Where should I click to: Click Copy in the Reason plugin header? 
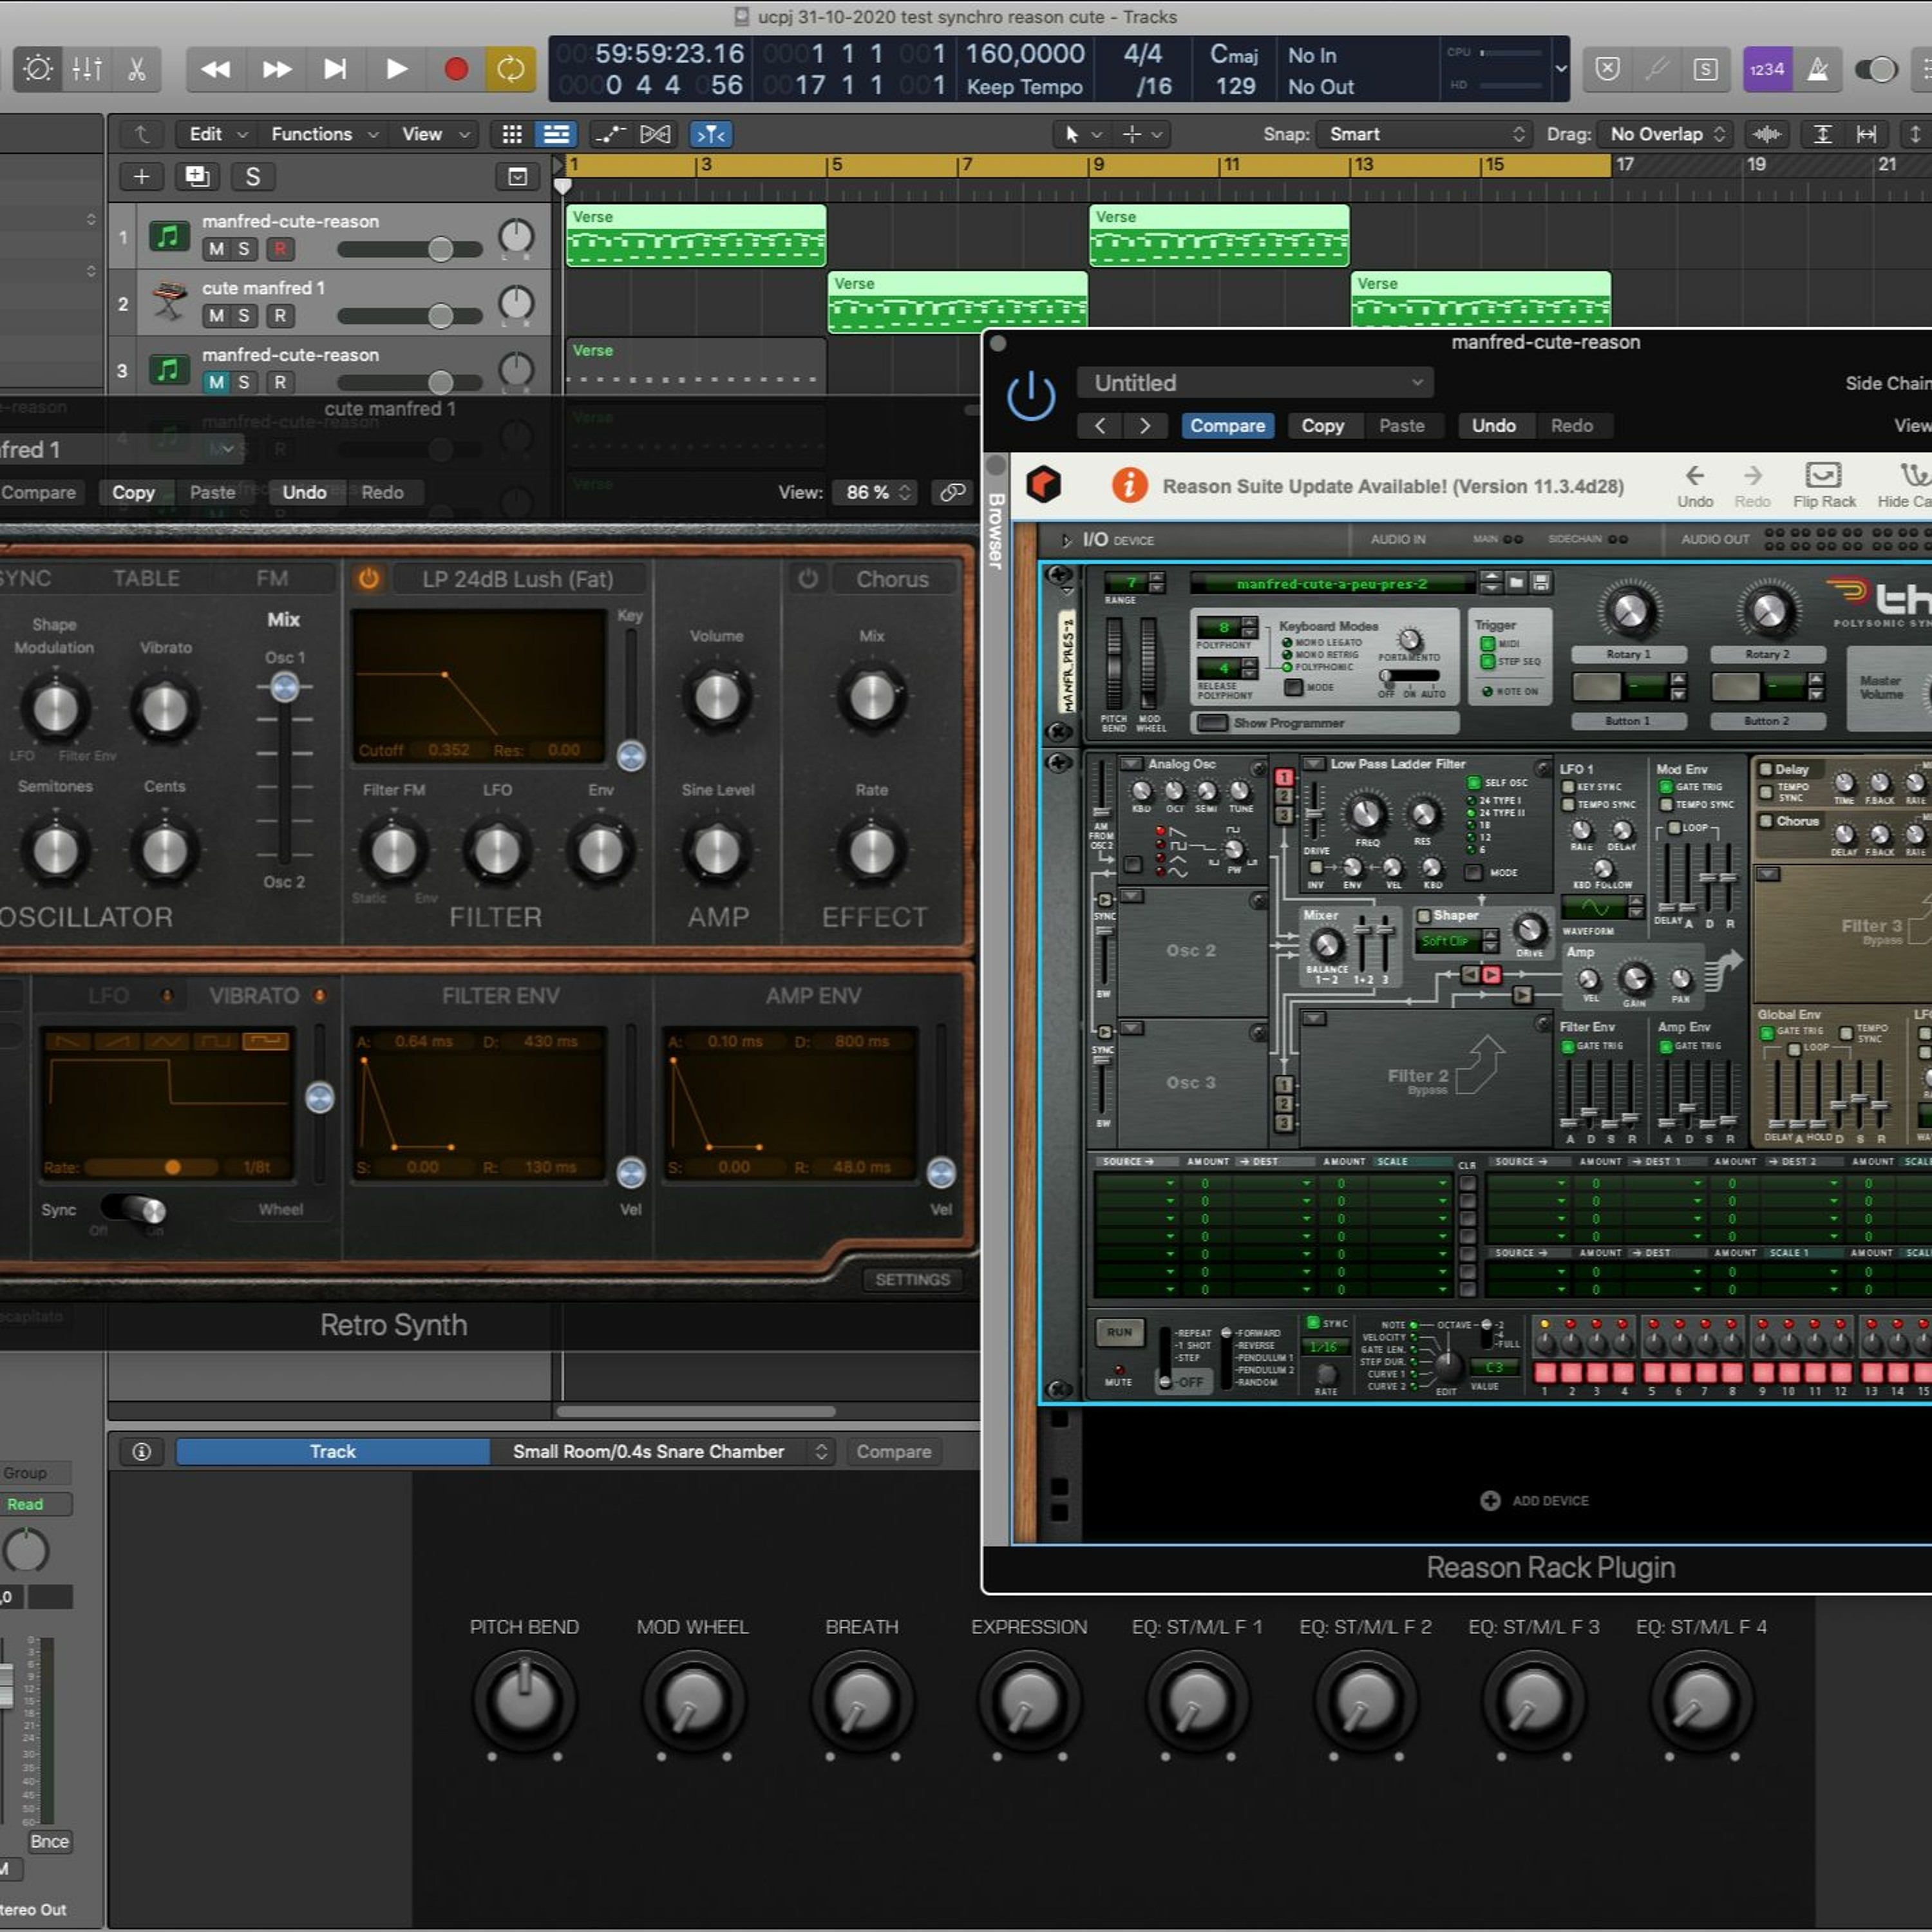[x=1322, y=426]
